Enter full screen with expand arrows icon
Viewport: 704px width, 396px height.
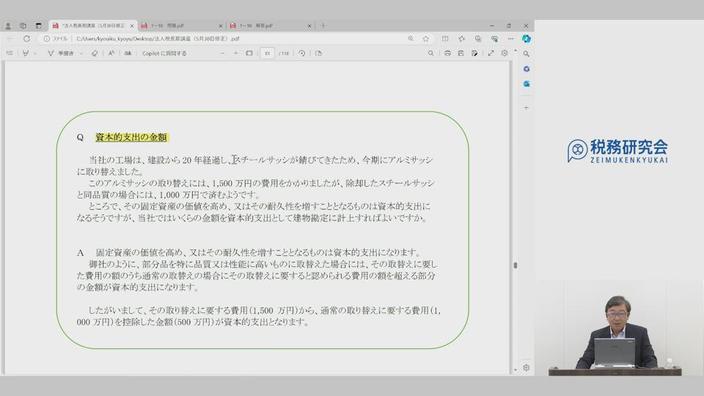tap(491, 53)
